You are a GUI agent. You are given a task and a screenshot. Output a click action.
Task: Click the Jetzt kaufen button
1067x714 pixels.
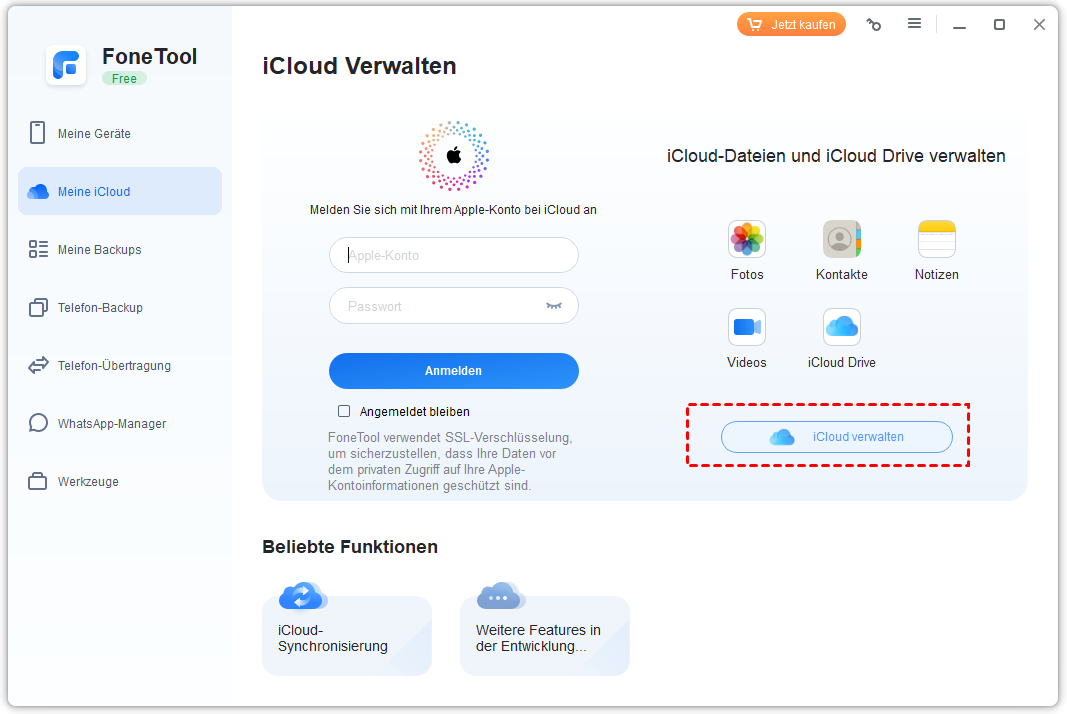(791, 25)
